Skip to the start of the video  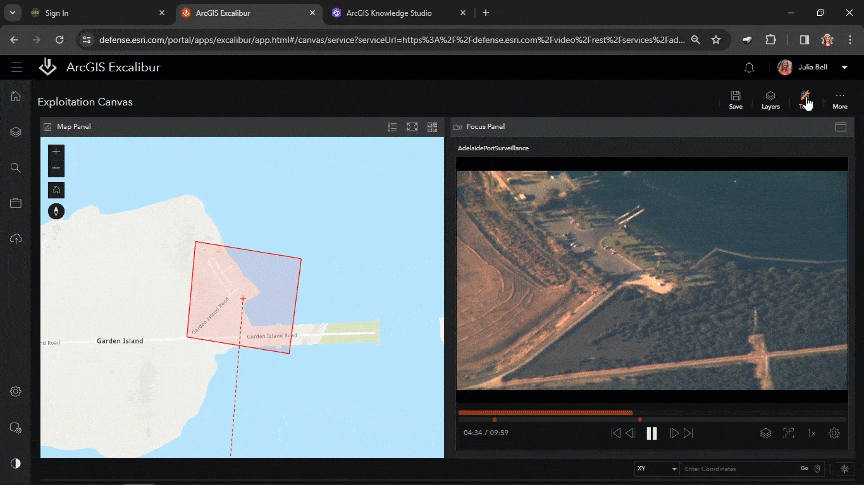pos(616,433)
